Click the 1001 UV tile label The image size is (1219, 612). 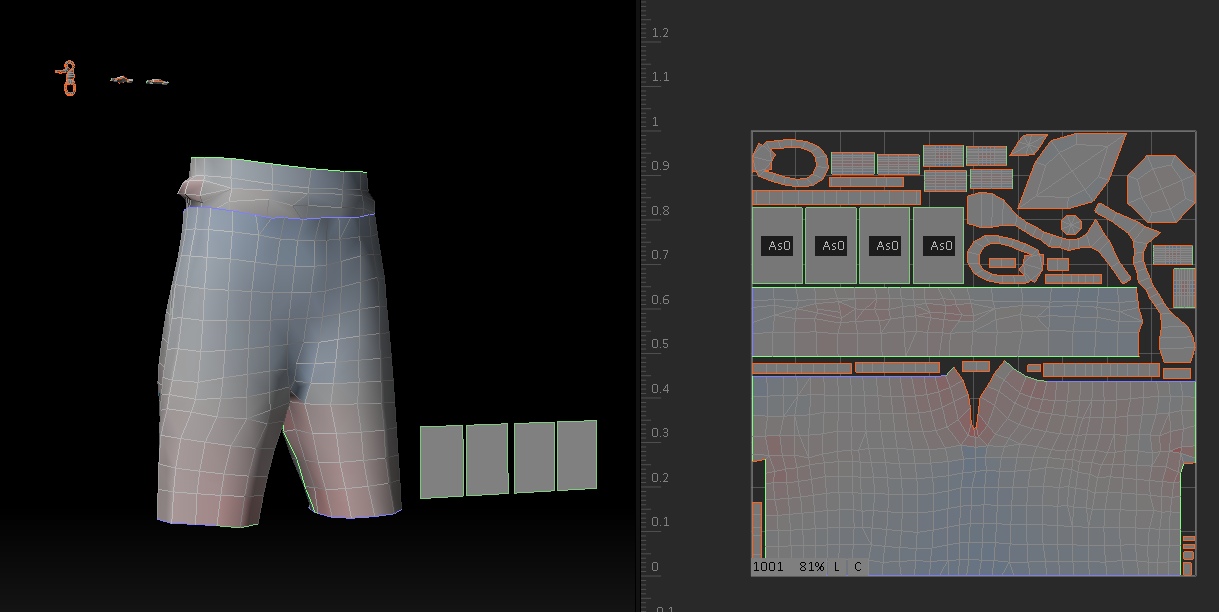tap(768, 567)
